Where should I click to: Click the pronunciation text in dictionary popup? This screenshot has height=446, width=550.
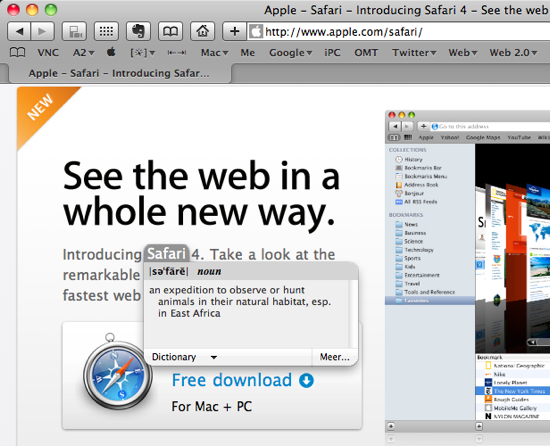pyautogui.click(x=169, y=271)
